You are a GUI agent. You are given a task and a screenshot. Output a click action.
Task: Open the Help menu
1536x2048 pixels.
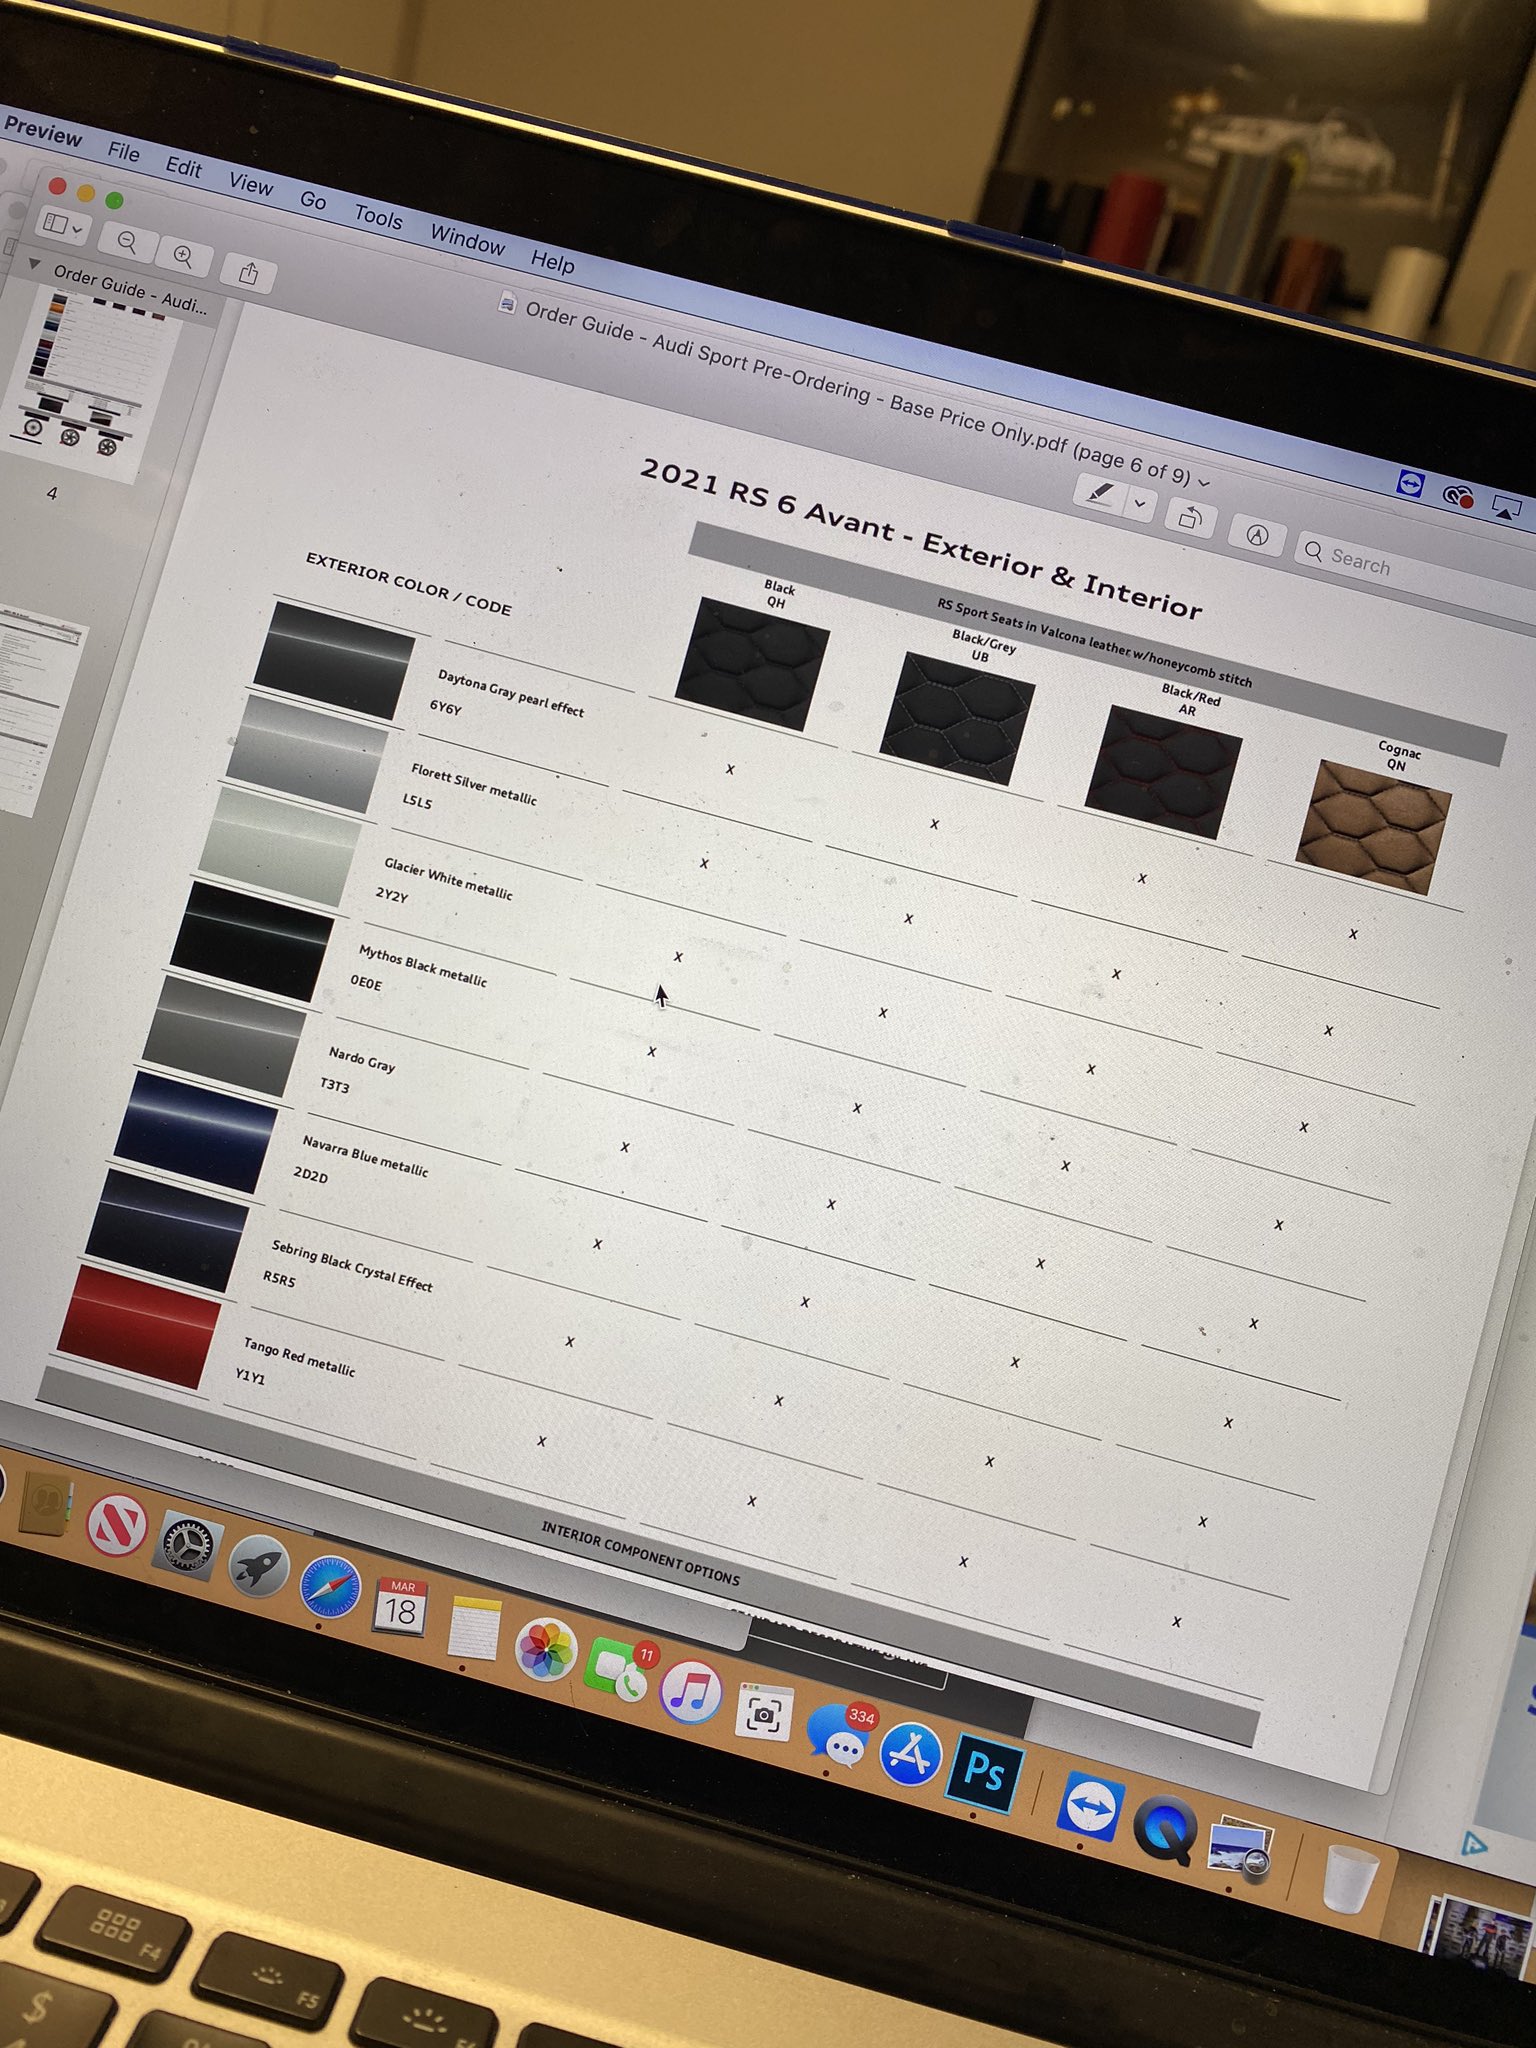pos(552,261)
